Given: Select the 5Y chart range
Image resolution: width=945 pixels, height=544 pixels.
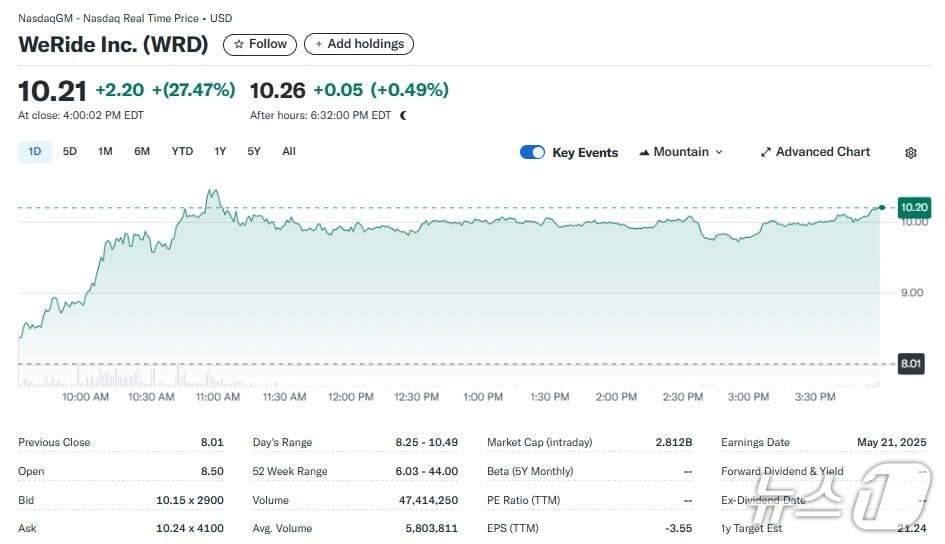Looking at the screenshot, I should point(254,152).
